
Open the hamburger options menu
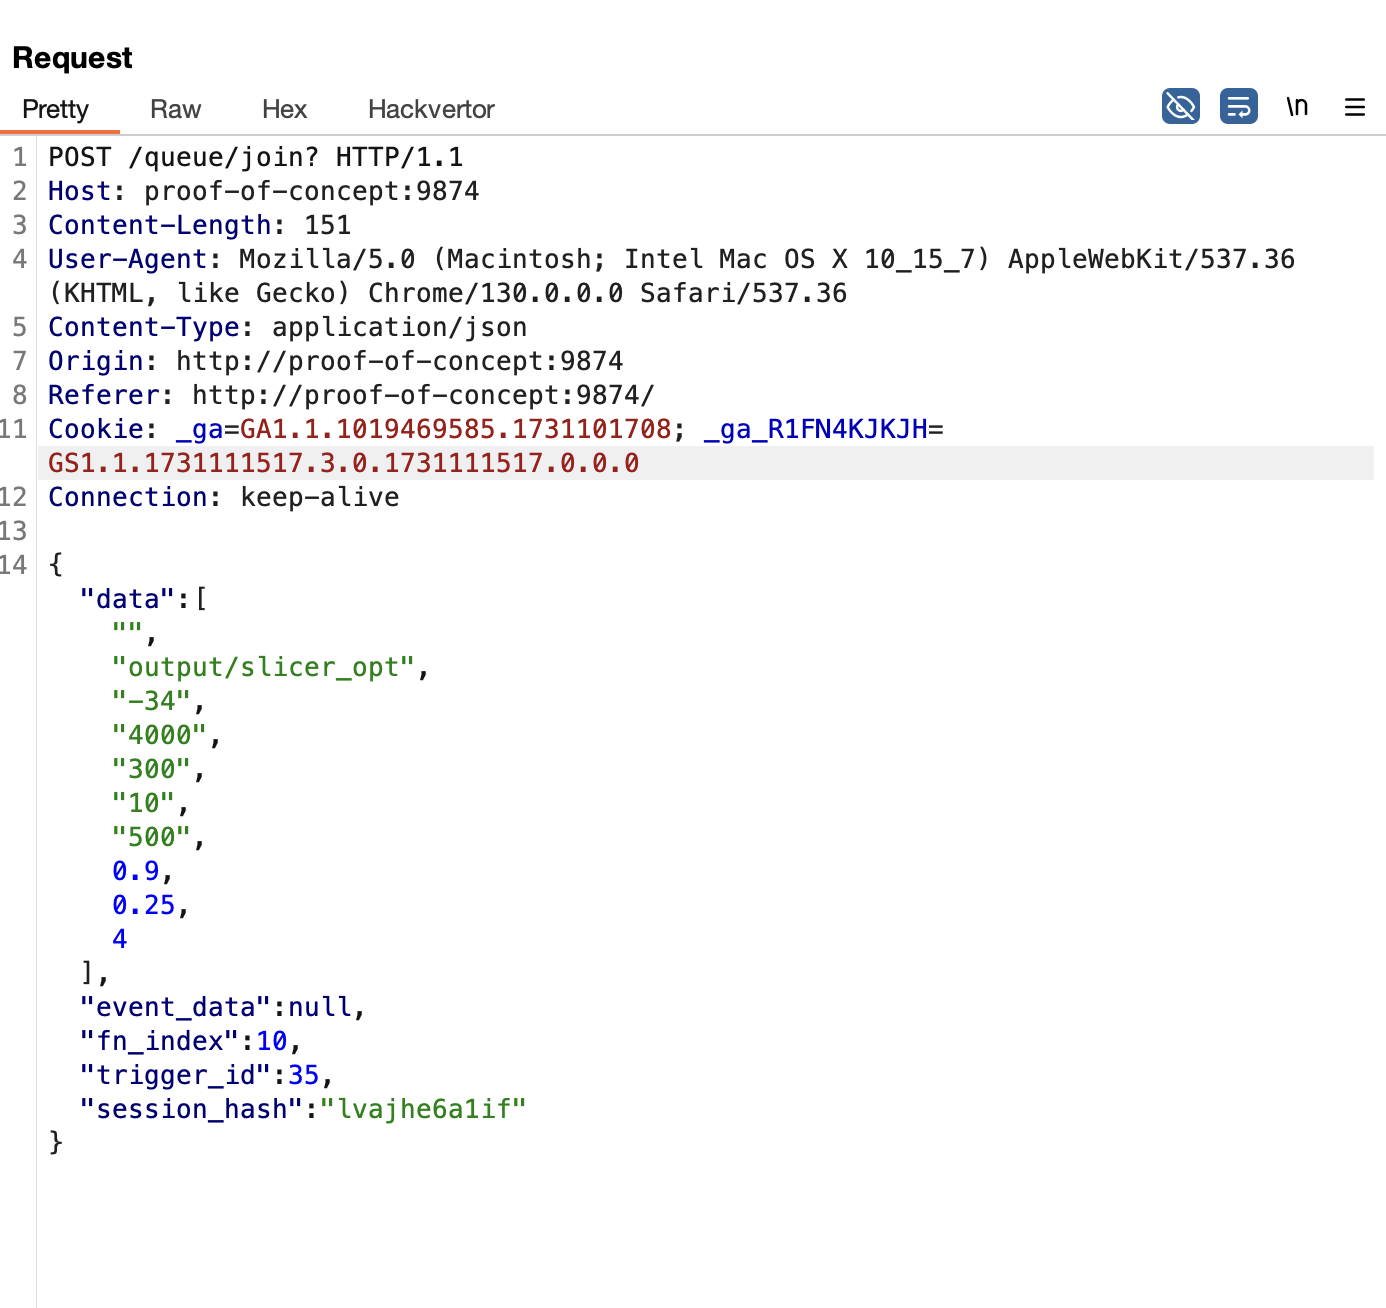click(1355, 107)
